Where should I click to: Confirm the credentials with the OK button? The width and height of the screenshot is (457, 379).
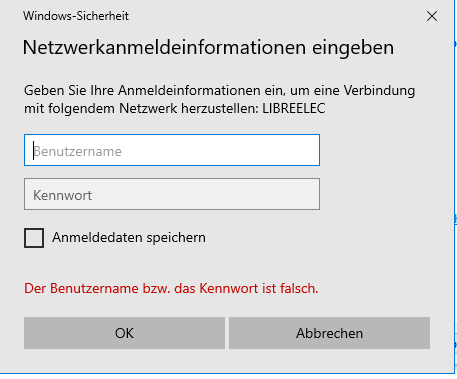pyautogui.click(x=124, y=333)
